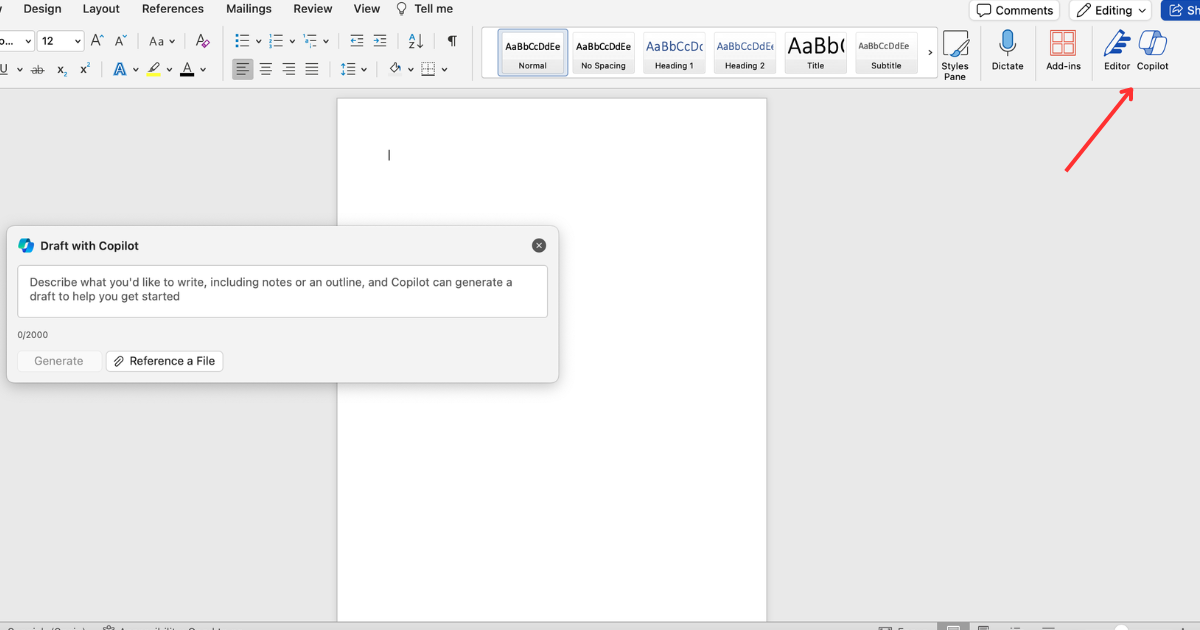Viewport: 1200px width, 630px height.
Task: Toggle superscript formatting
Action: (x=85, y=69)
